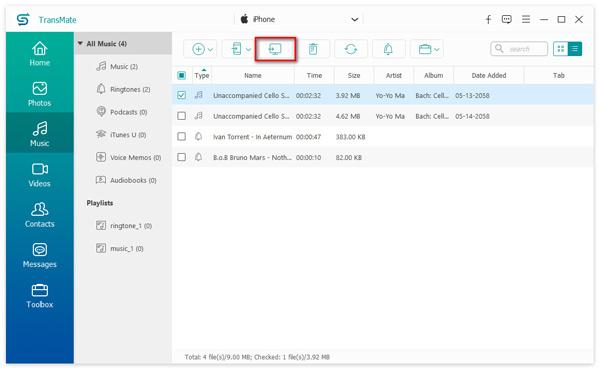Sort by the Size column header
Image resolution: width=600 pixels, height=370 pixels.
coord(354,75)
